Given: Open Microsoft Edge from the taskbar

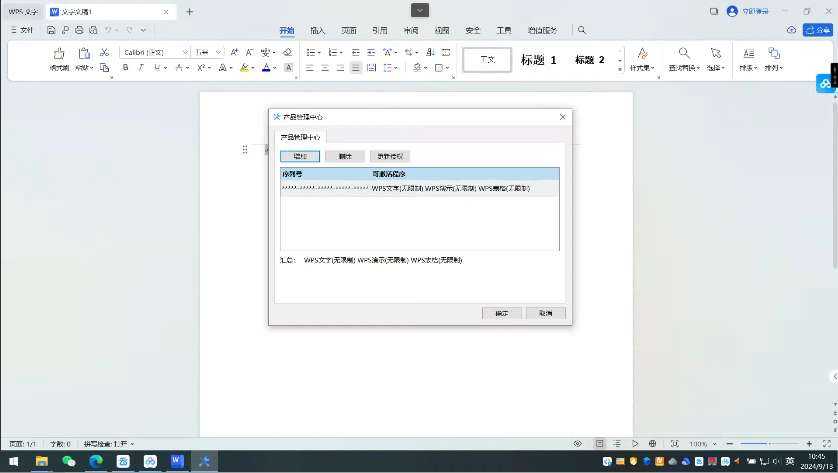Looking at the screenshot, I should [96, 461].
